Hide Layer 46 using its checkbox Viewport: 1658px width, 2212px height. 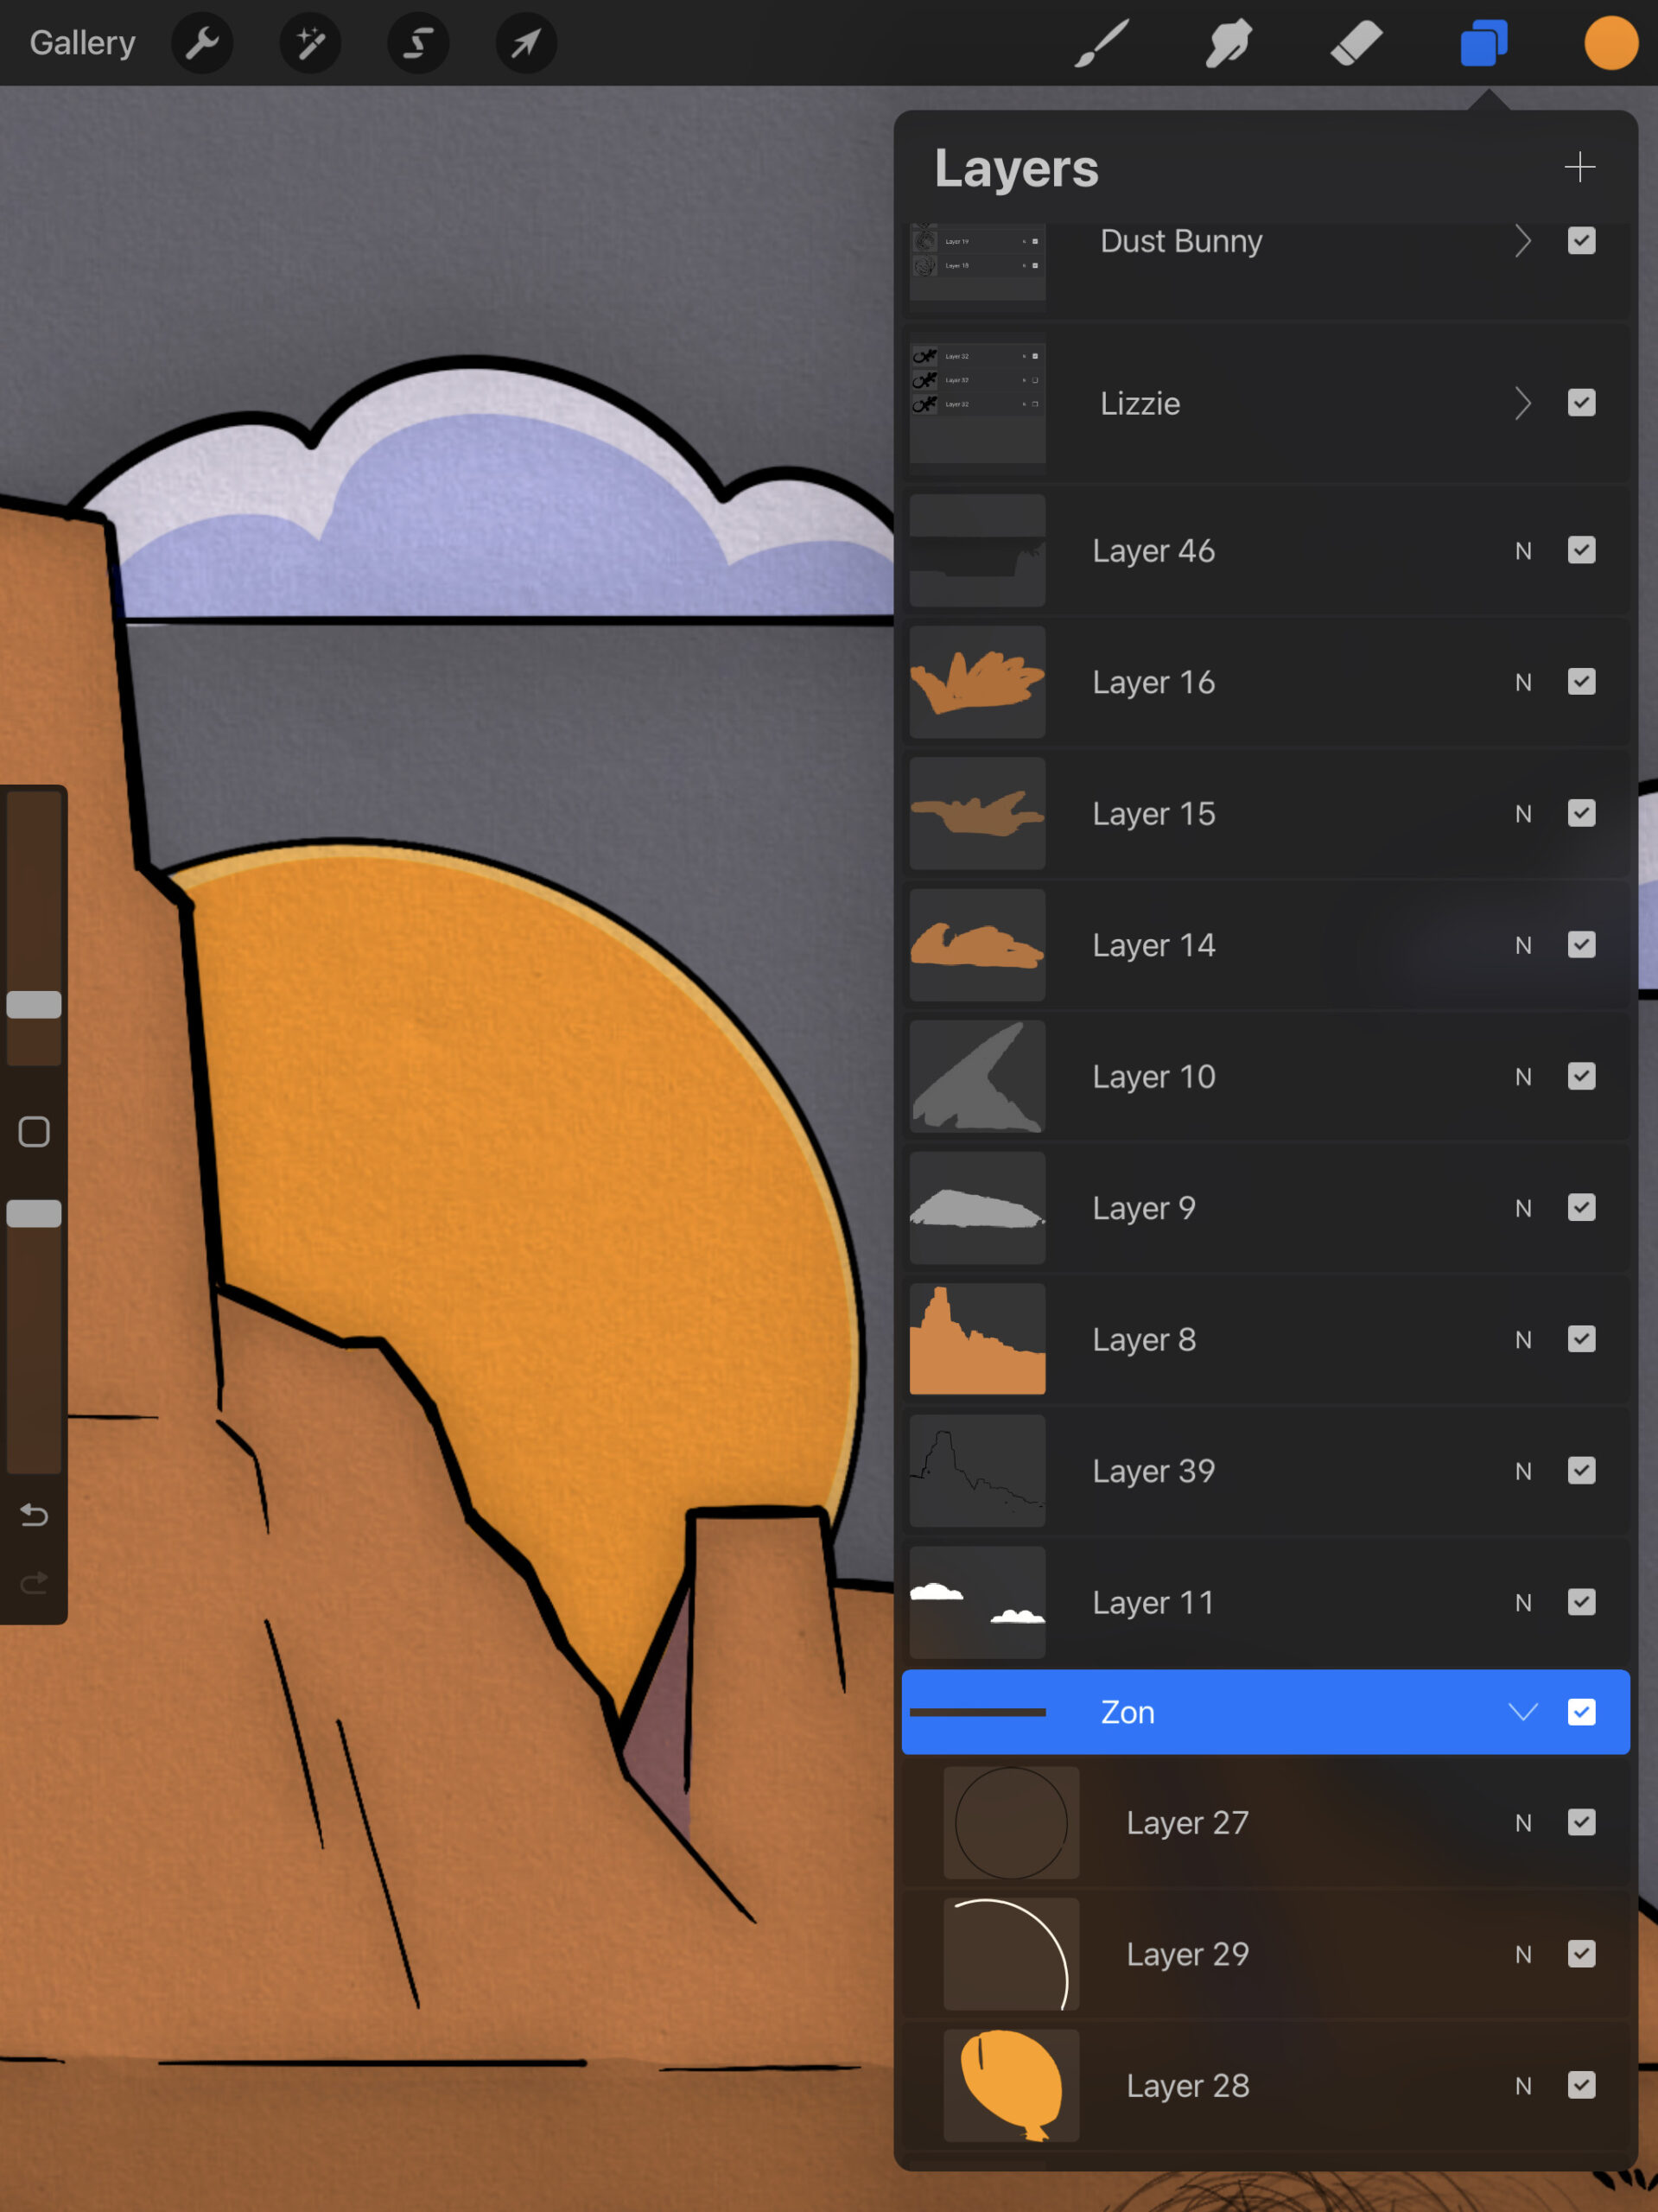1581,550
